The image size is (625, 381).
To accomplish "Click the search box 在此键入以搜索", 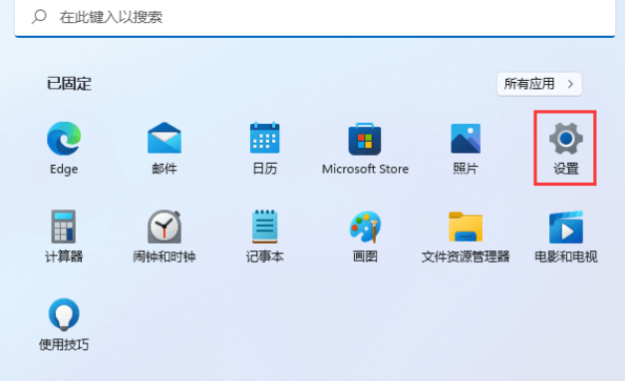I will [315, 18].
